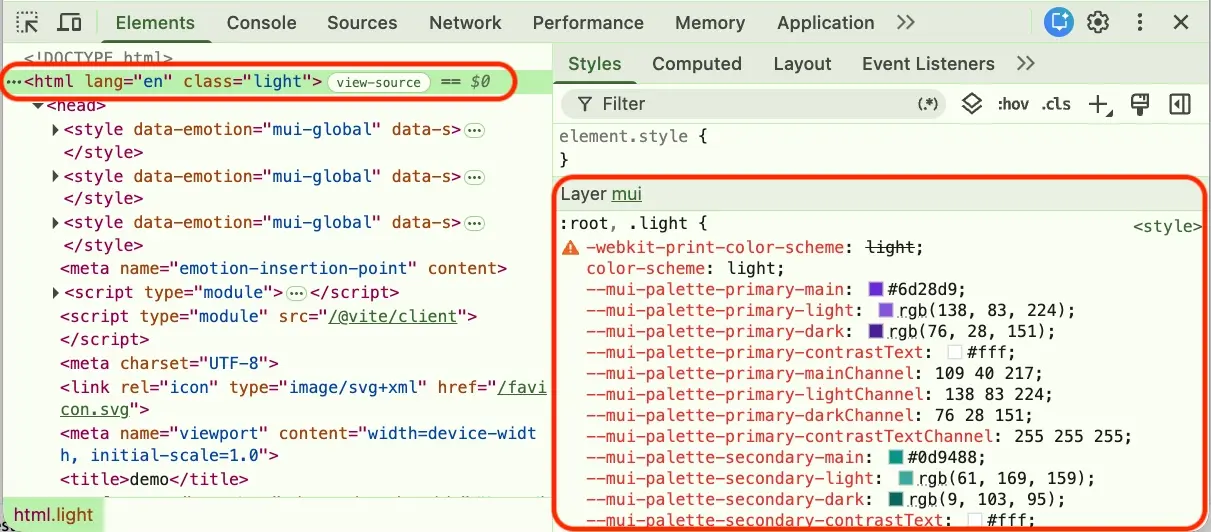The height and width of the screenshot is (532, 1211).
Task: Open the Application tab
Action: pyautogui.click(x=825, y=22)
